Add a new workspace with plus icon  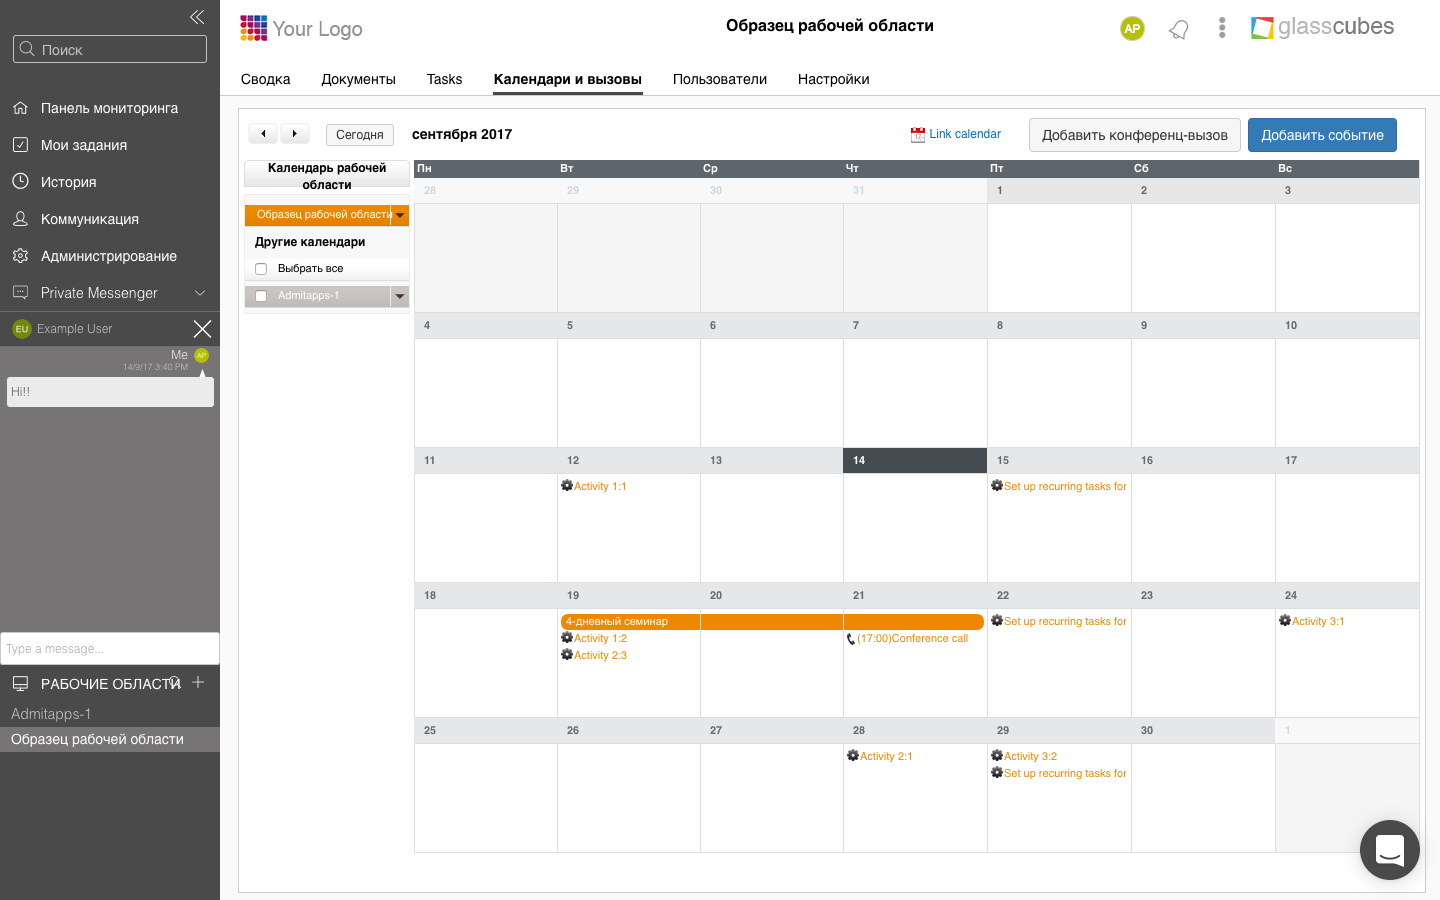pyautogui.click(x=198, y=682)
